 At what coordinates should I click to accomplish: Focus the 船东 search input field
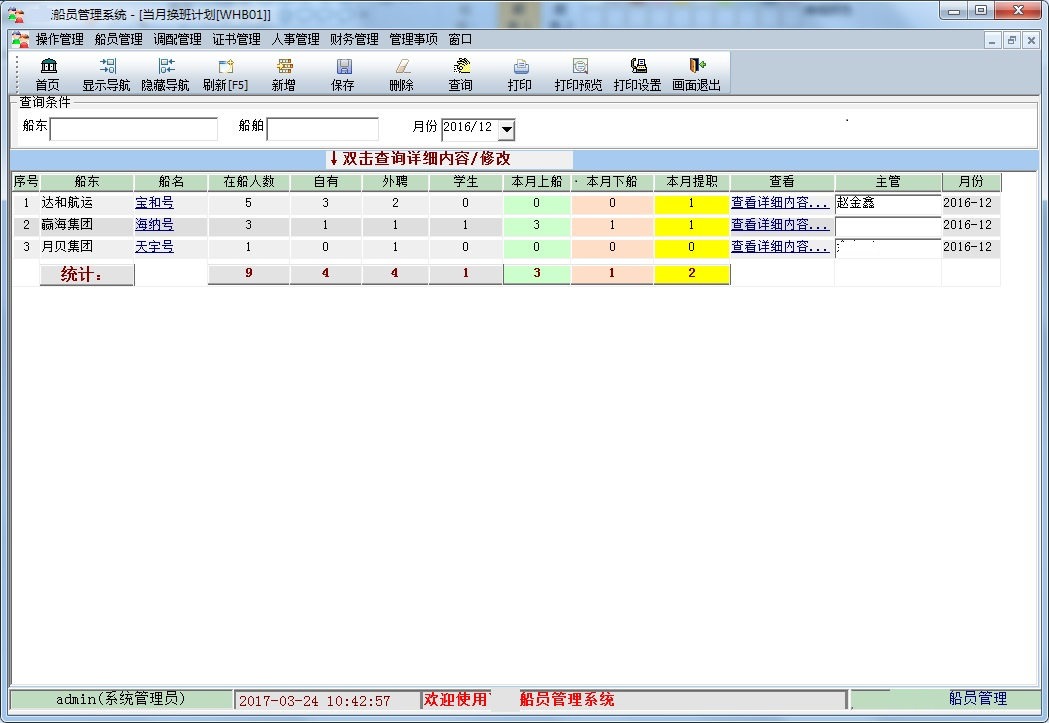134,128
